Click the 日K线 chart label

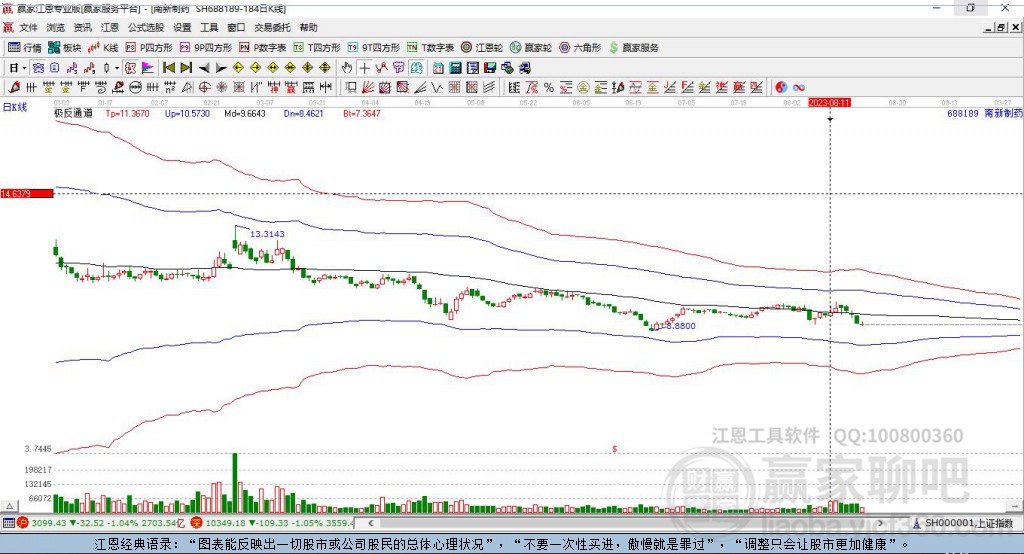tap(14, 108)
